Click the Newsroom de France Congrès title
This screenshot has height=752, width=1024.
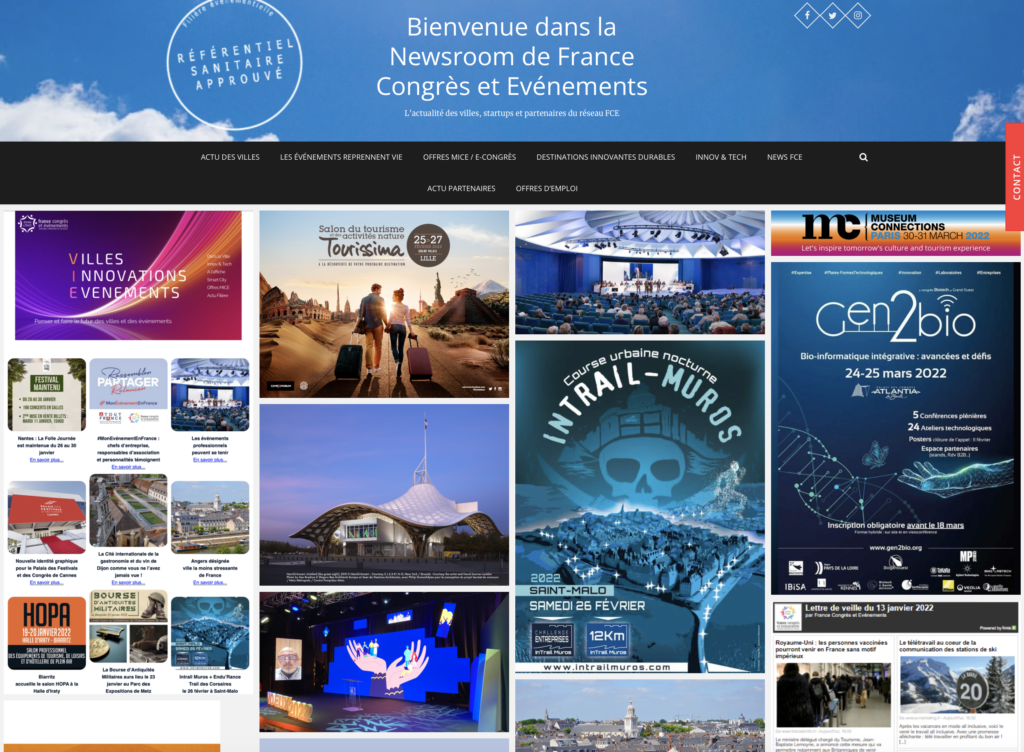[512, 57]
